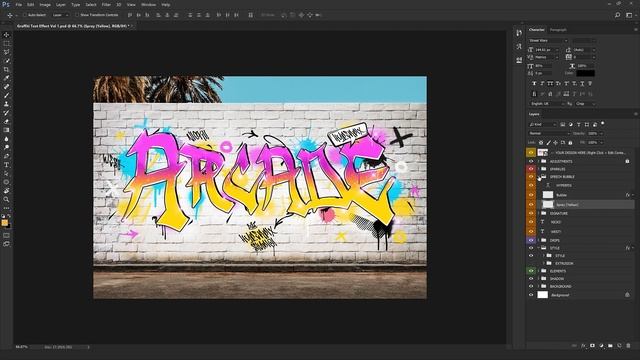Hide the DRIPS group via eye icon
Screen dimensions: 640x360
pos(531,240)
